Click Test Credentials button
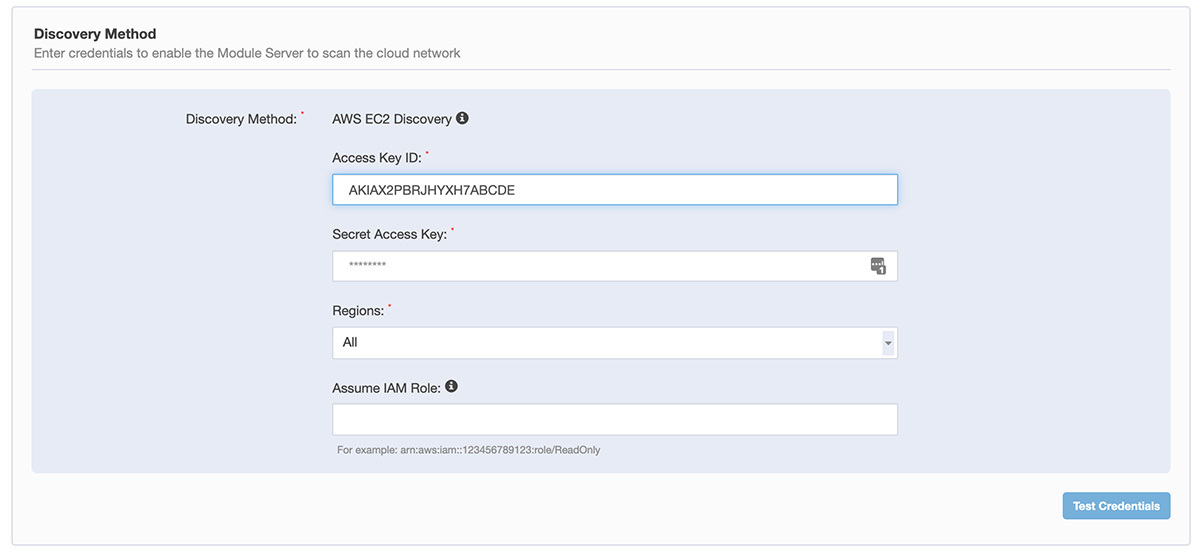Viewport: 1200px width, 555px height. coord(1116,506)
